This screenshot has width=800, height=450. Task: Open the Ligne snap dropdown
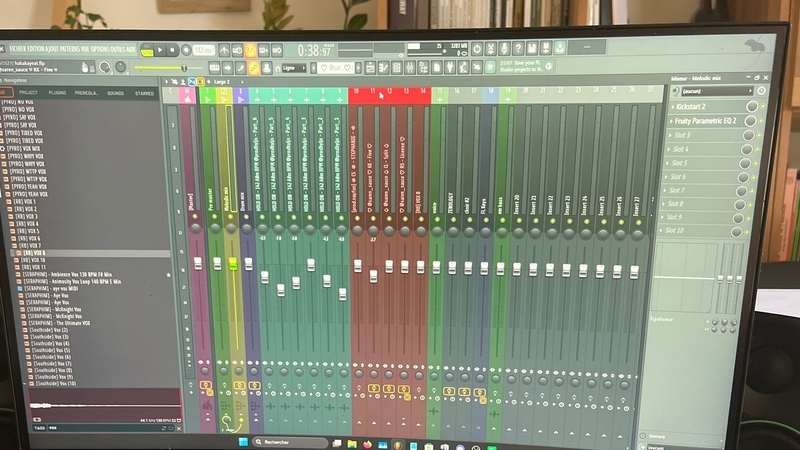point(293,68)
